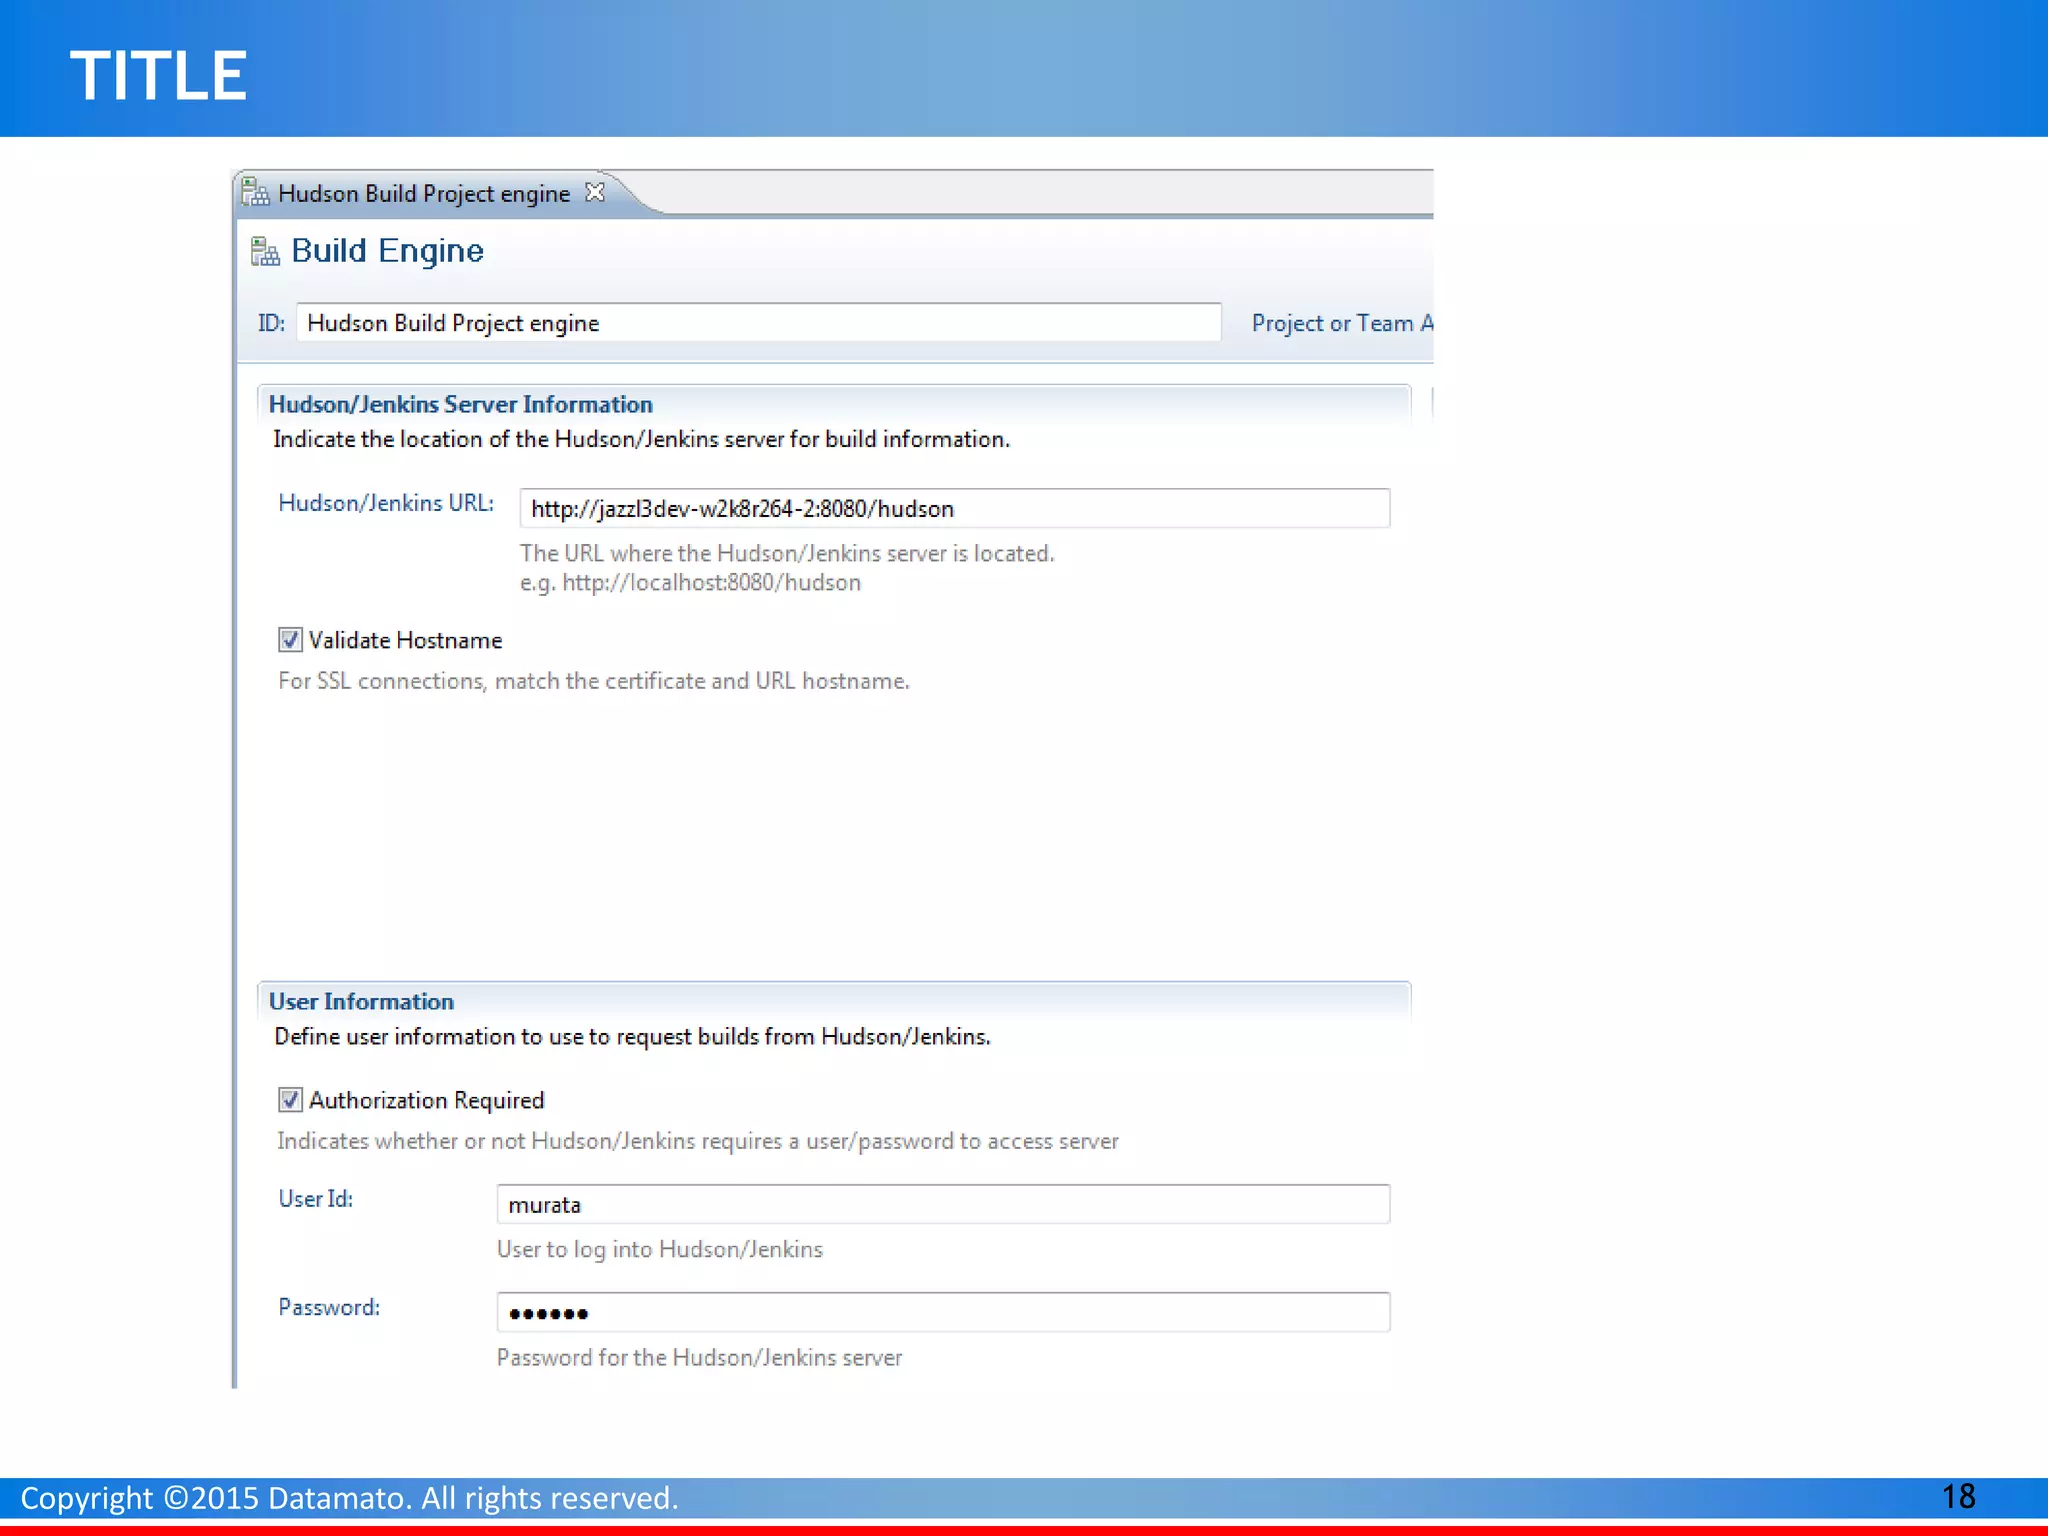Click the localhost example URL hint text

pos(690,583)
